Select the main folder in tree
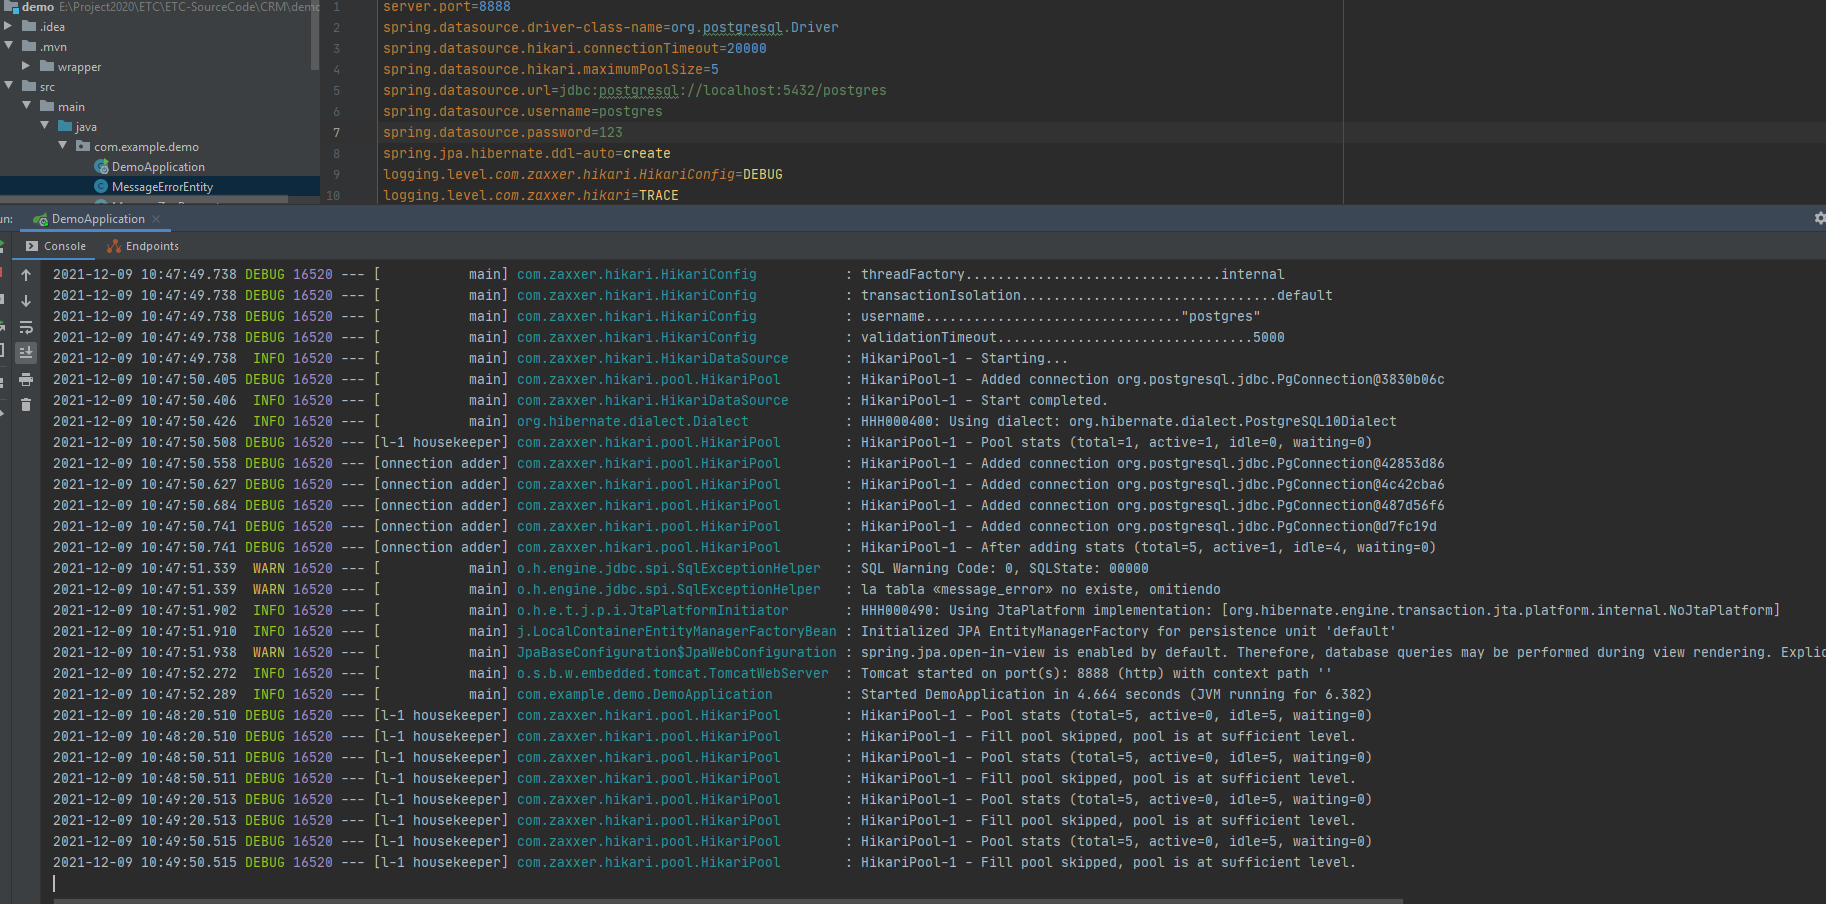Screen dimensions: 1826x904 click(71, 107)
